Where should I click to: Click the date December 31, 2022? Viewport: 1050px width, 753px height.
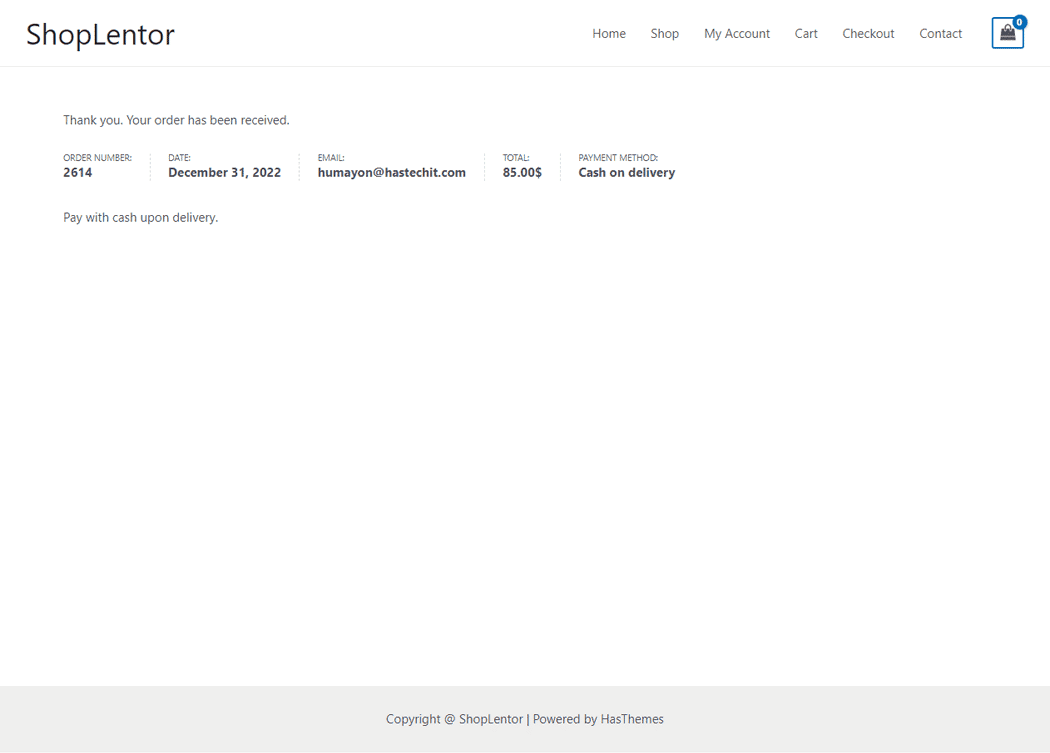coord(224,173)
